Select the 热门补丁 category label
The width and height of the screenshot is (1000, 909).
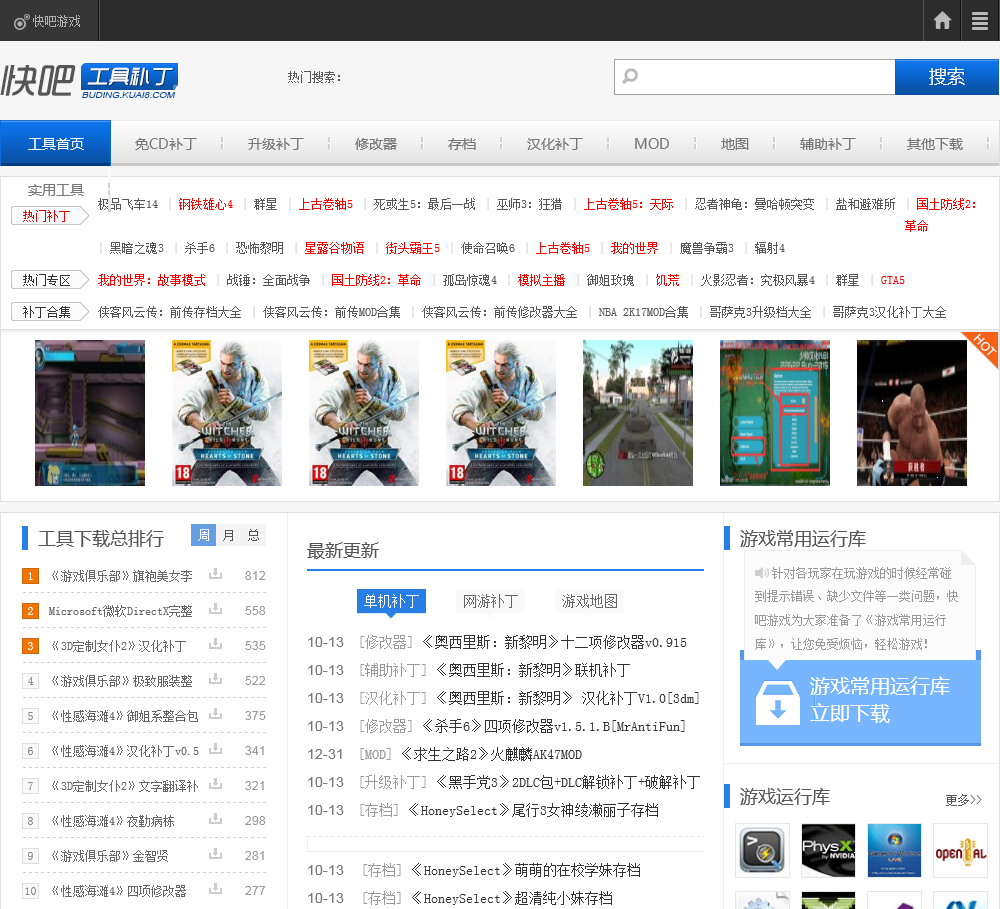pos(49,216)
